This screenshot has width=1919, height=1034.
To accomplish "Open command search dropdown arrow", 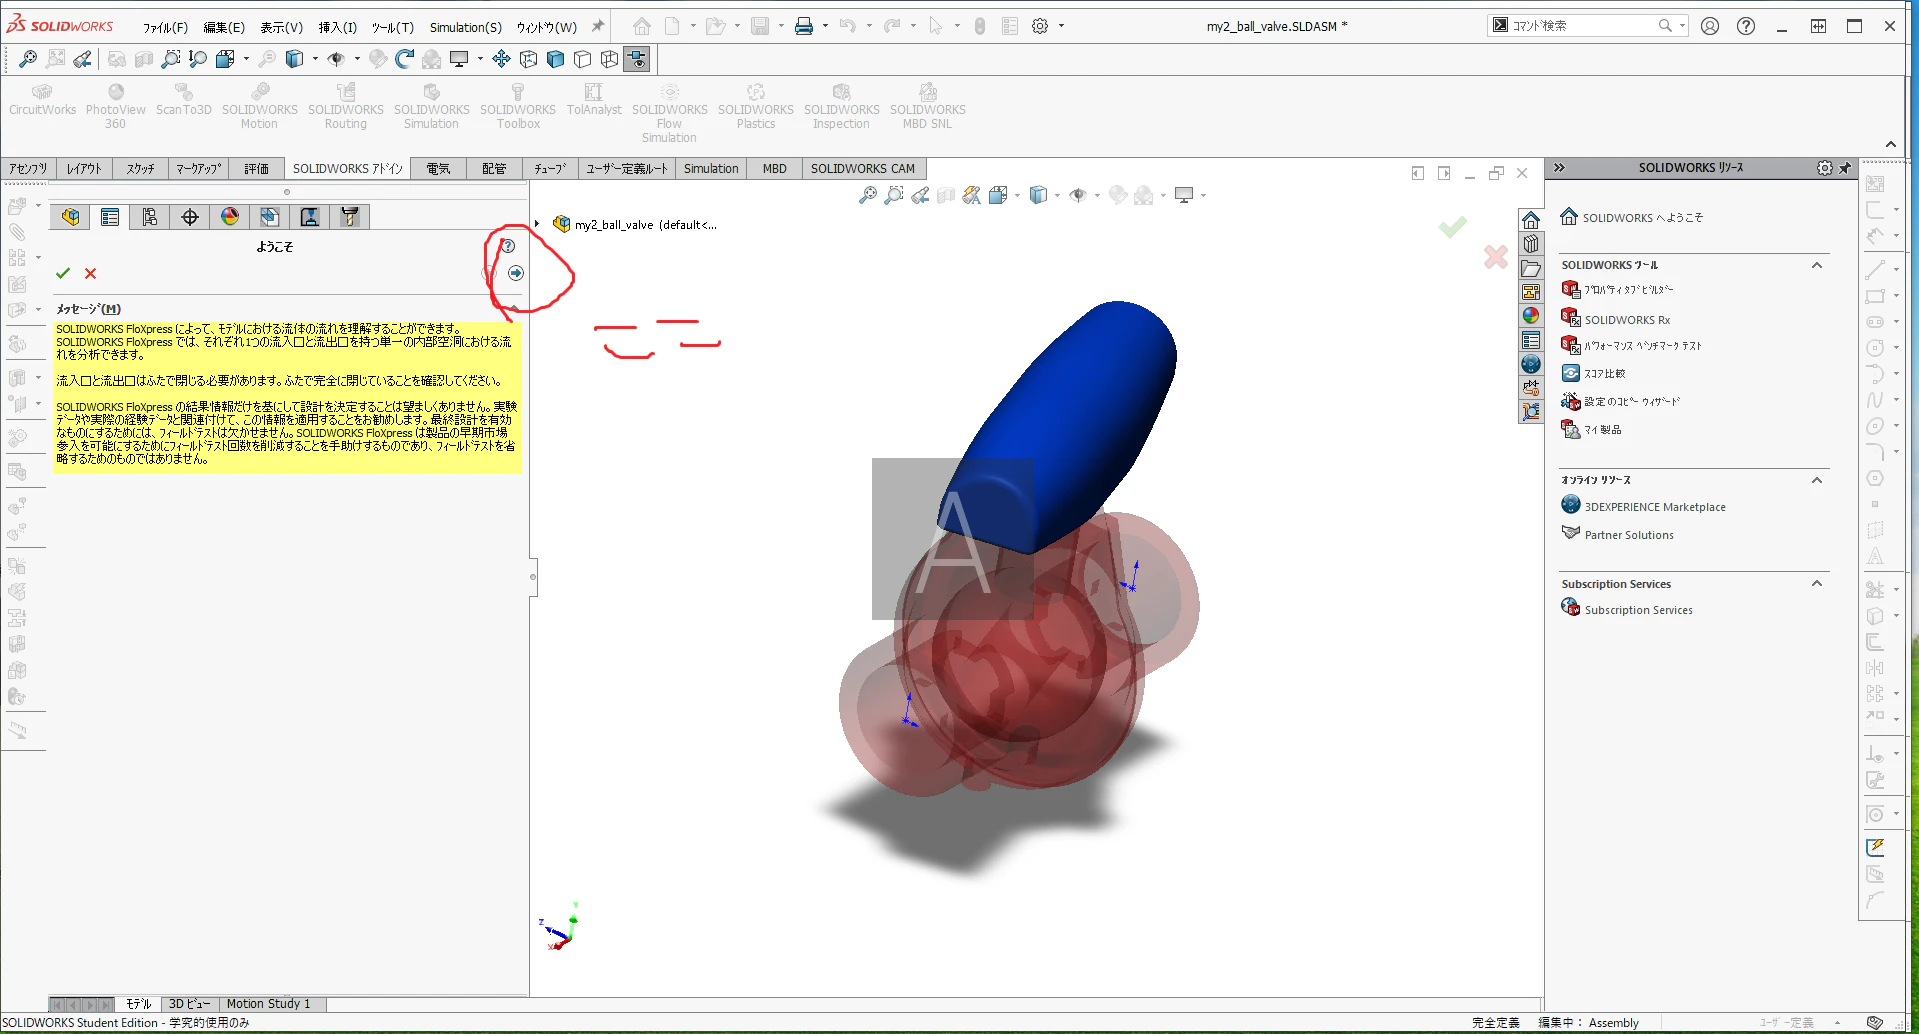I will pyautogui.click(x=1682, y=26).
